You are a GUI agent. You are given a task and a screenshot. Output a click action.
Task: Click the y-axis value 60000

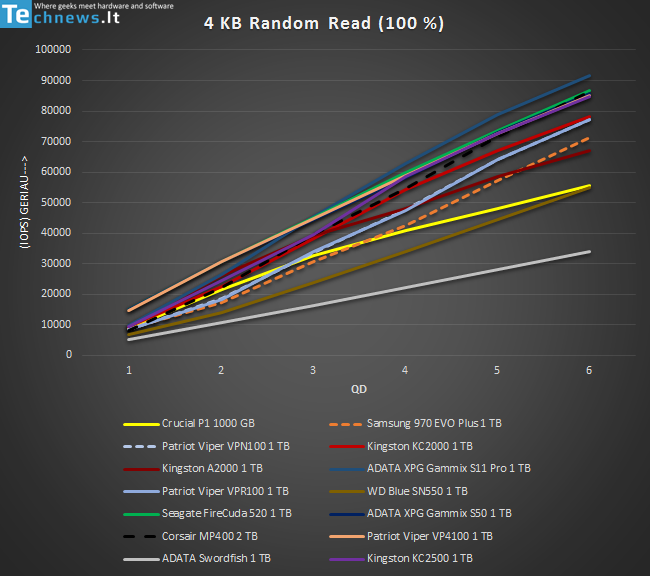click(x=56, y=172)
